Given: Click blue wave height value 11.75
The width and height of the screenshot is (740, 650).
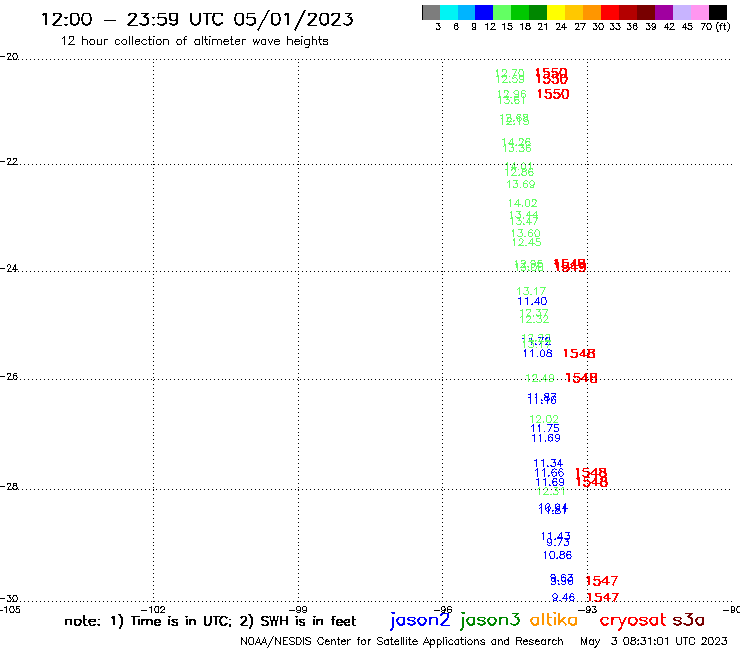Looking at the screenshot, I should tap(545, 428).
